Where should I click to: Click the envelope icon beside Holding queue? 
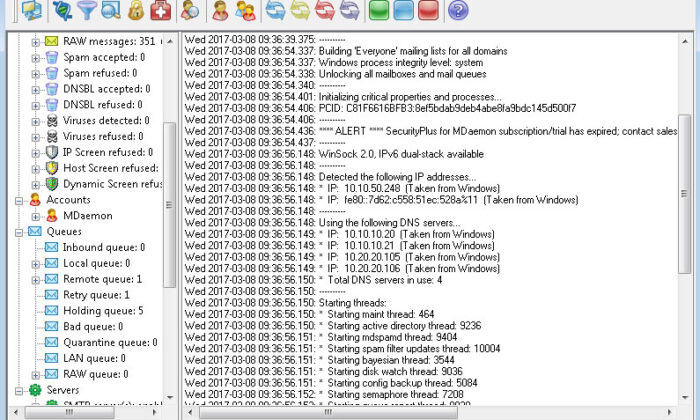[x=52, y=311]
